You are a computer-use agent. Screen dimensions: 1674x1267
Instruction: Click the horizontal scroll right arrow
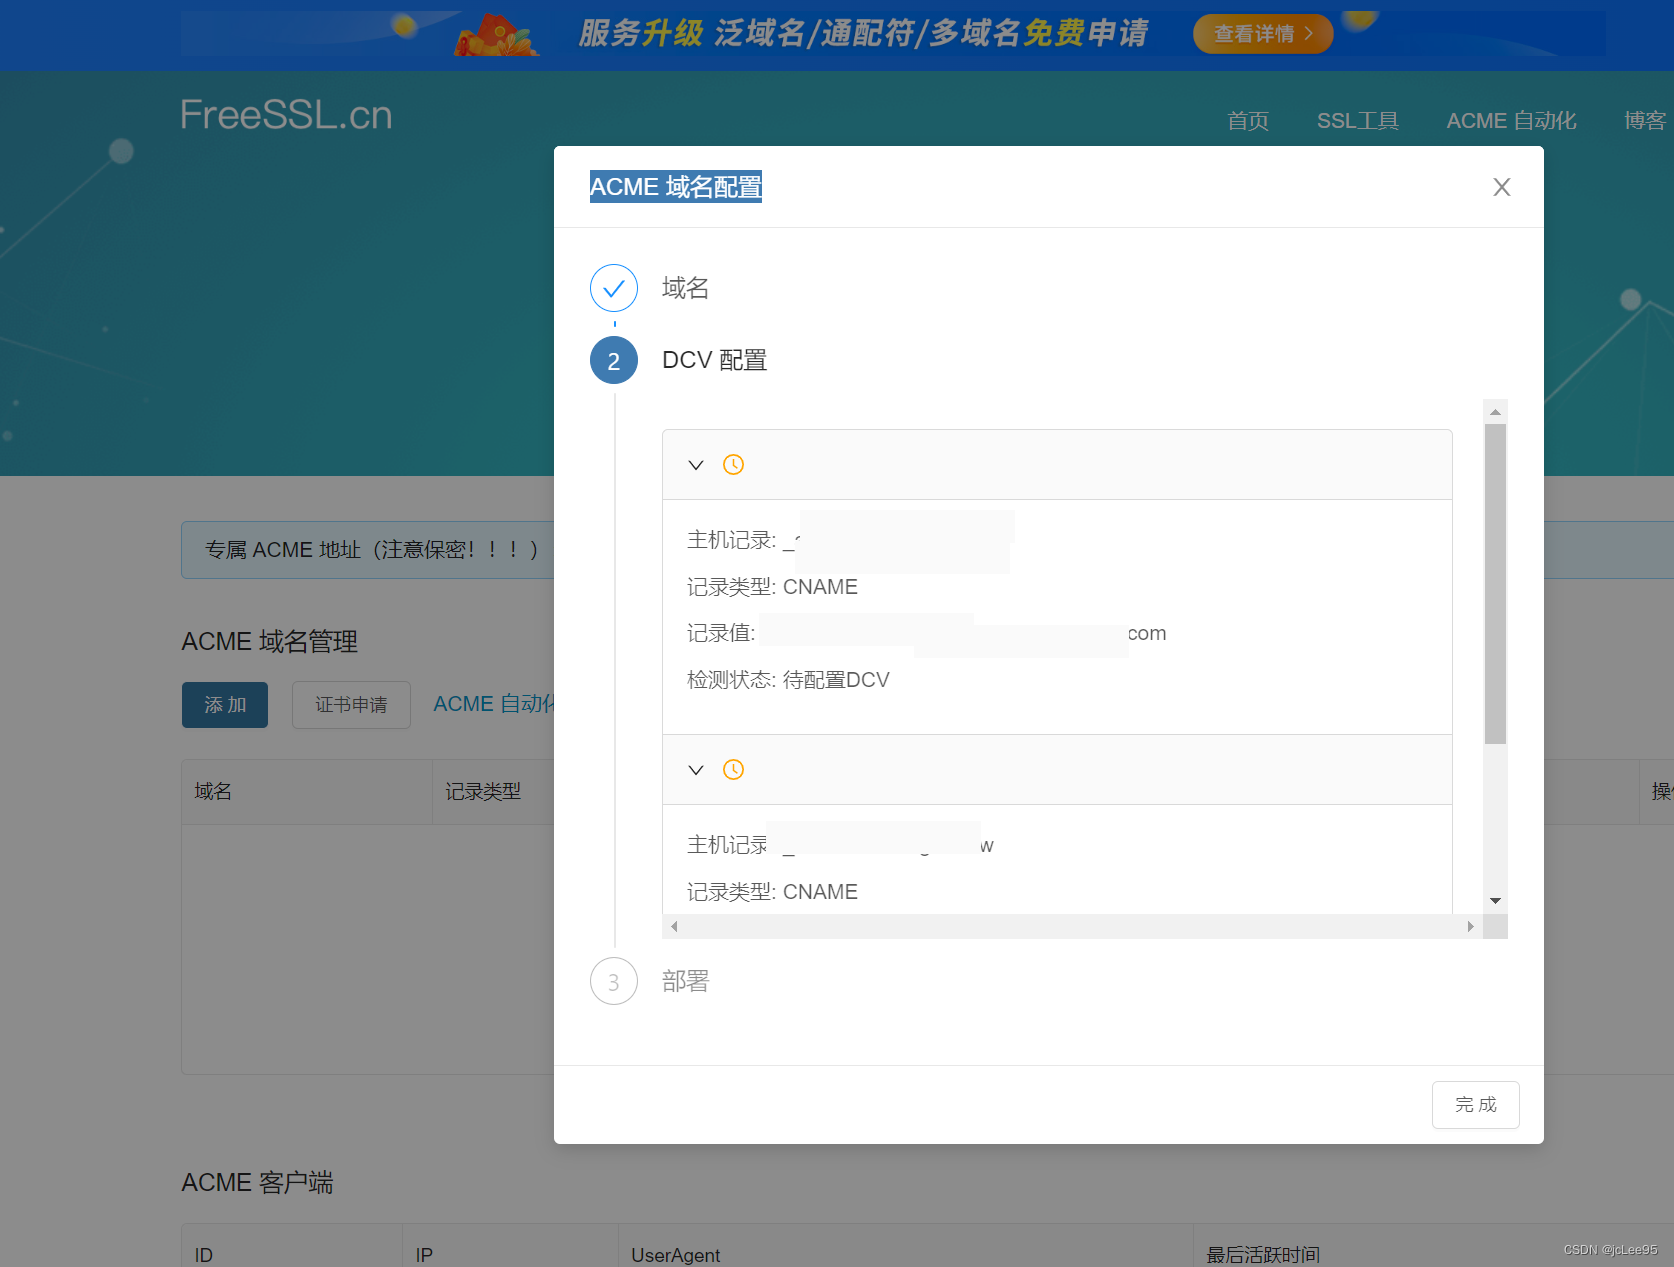(x=1470, y=926)
